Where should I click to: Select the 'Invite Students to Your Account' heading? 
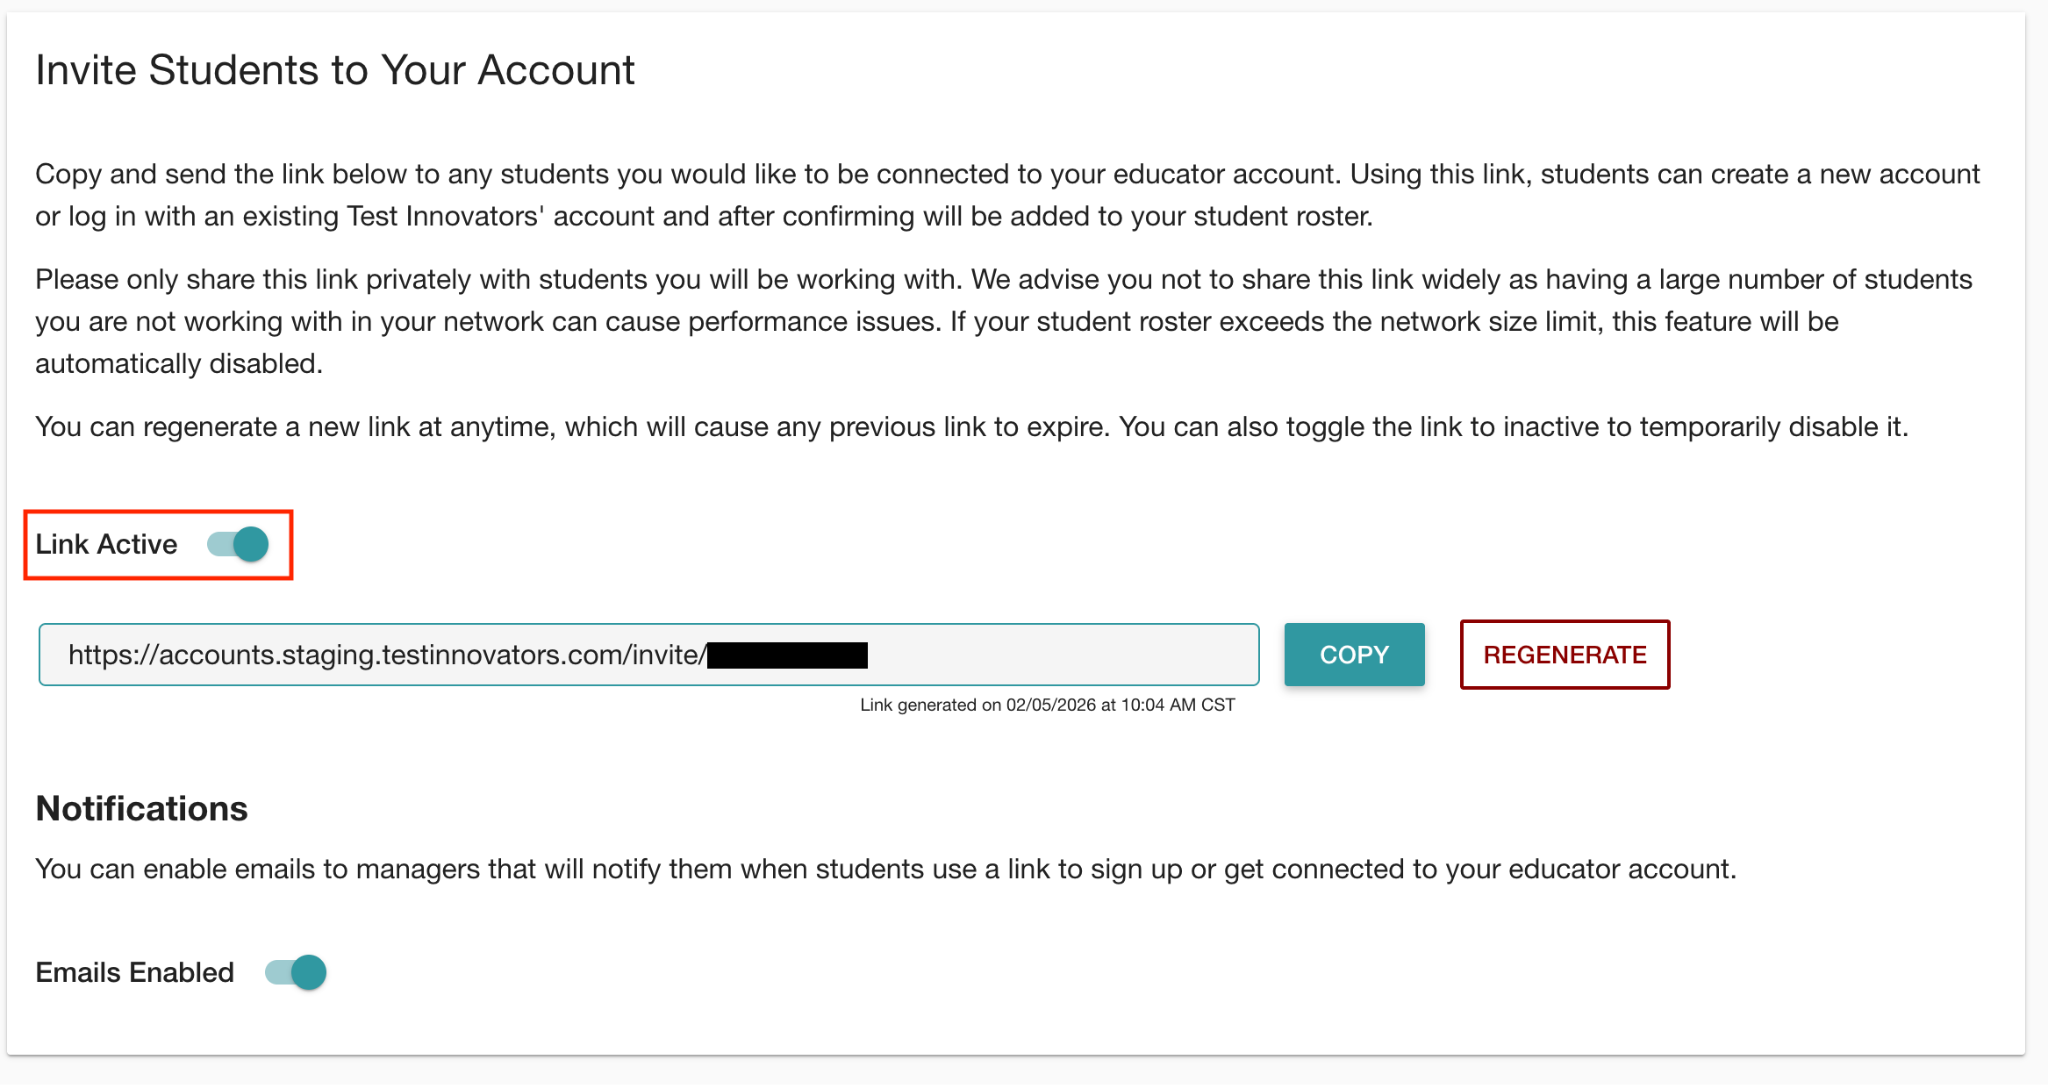click(335, 70)
